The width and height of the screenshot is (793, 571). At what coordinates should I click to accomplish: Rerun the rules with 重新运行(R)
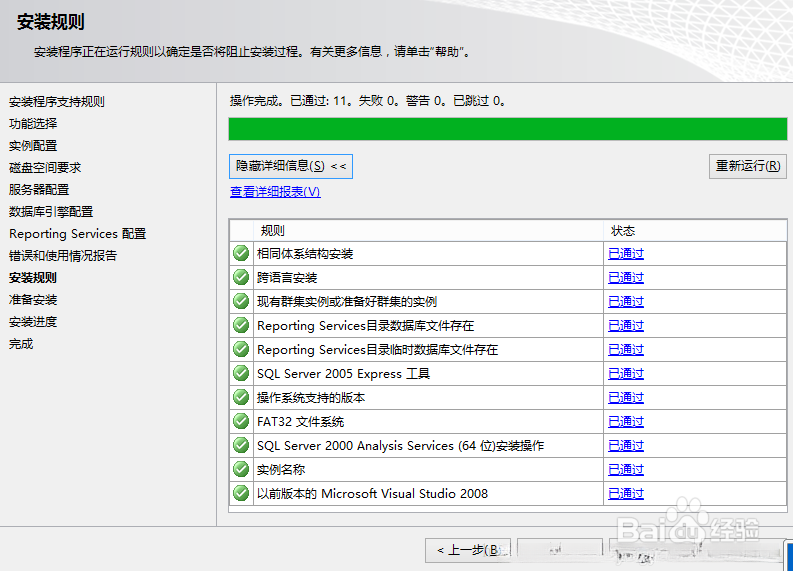point(747,166)
